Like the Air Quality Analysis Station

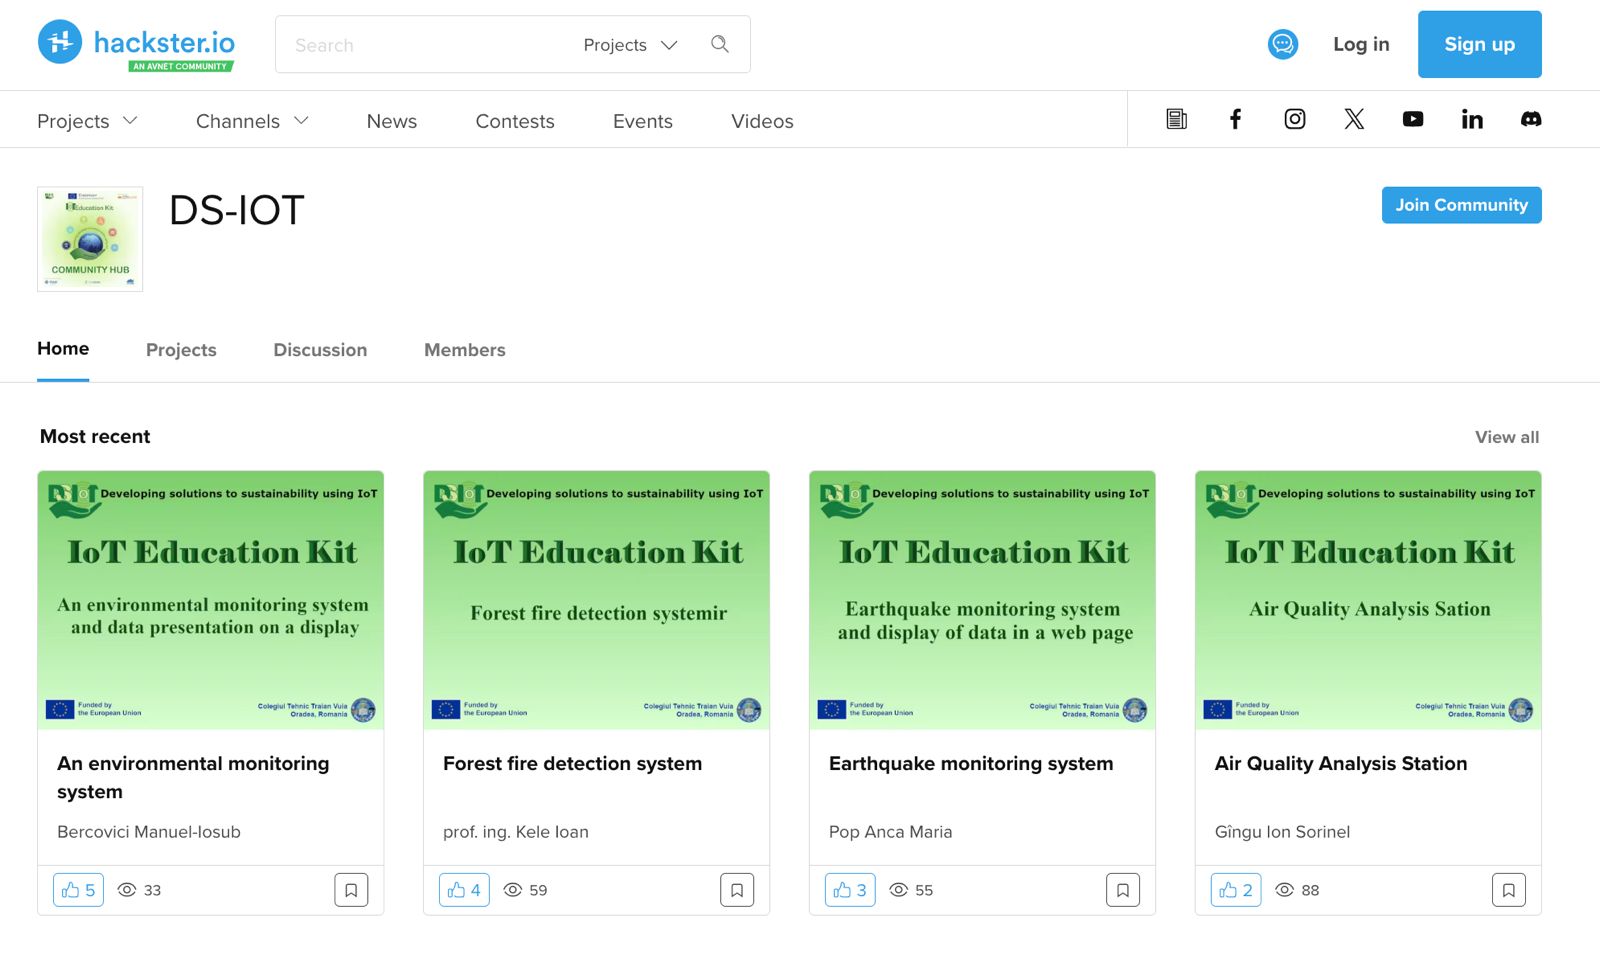(1236, 890)
